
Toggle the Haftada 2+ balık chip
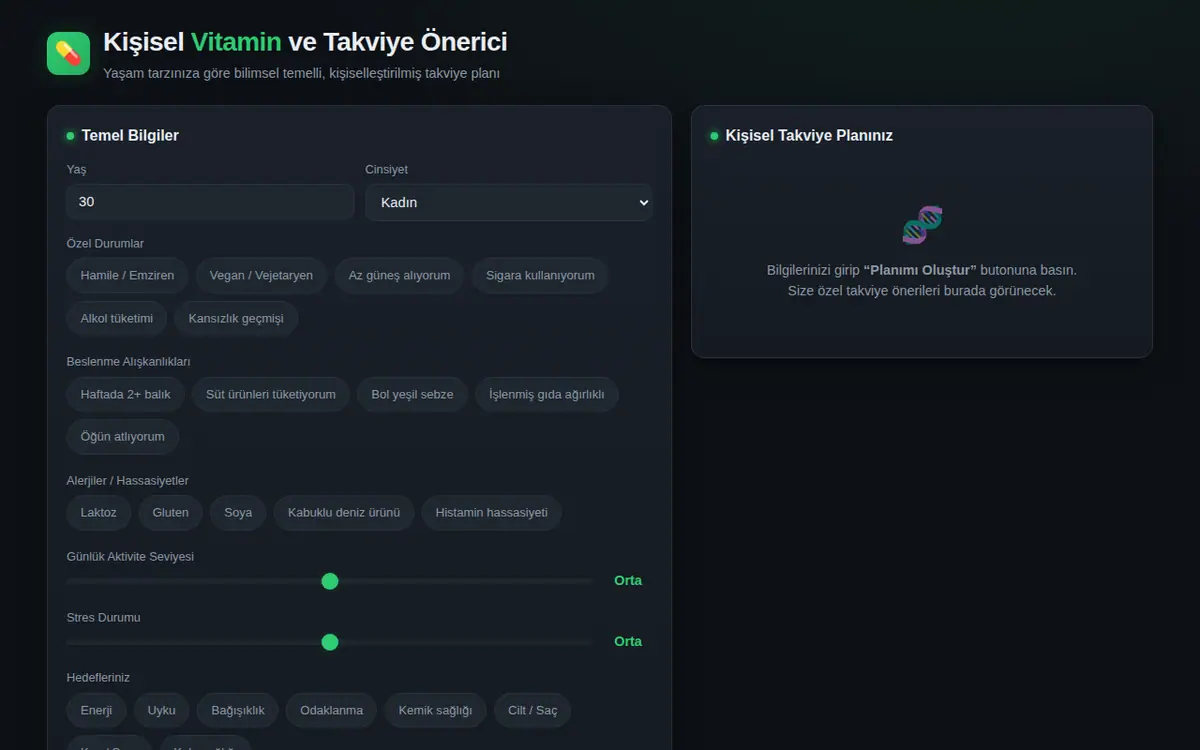click(x=126, y=395)
